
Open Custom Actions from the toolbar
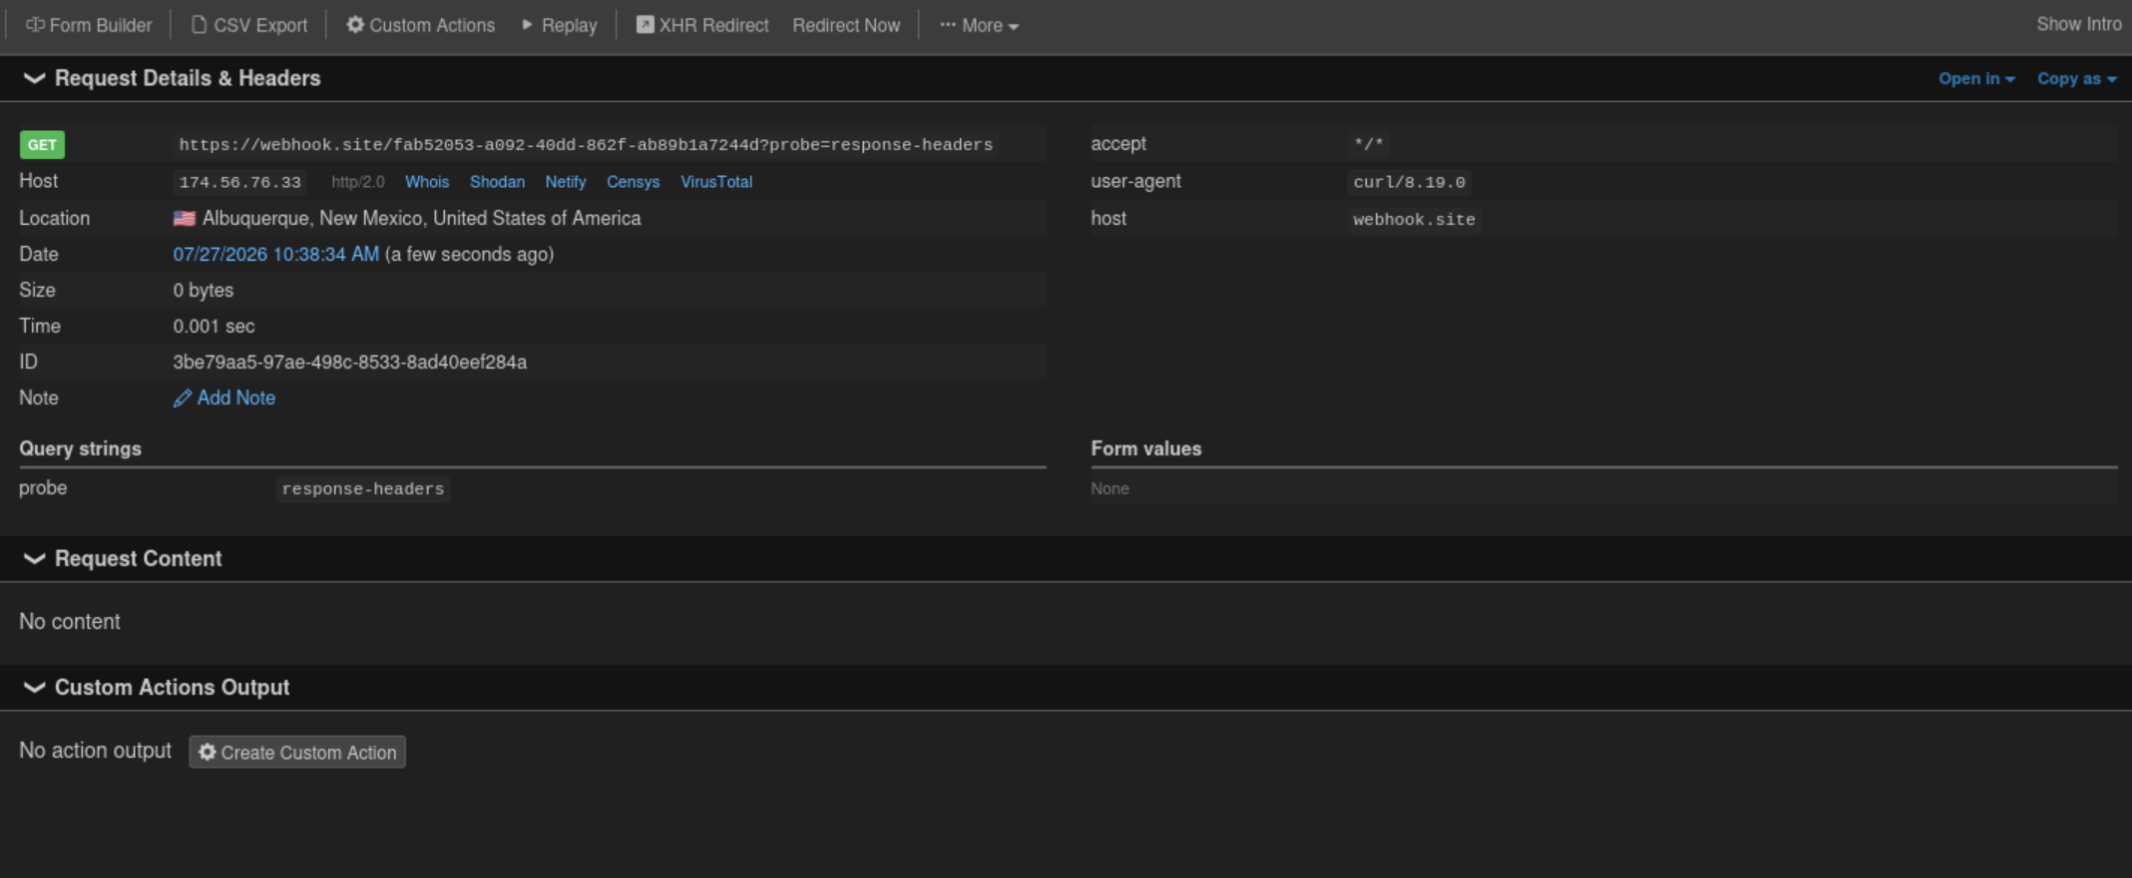(x=421, y=25)
